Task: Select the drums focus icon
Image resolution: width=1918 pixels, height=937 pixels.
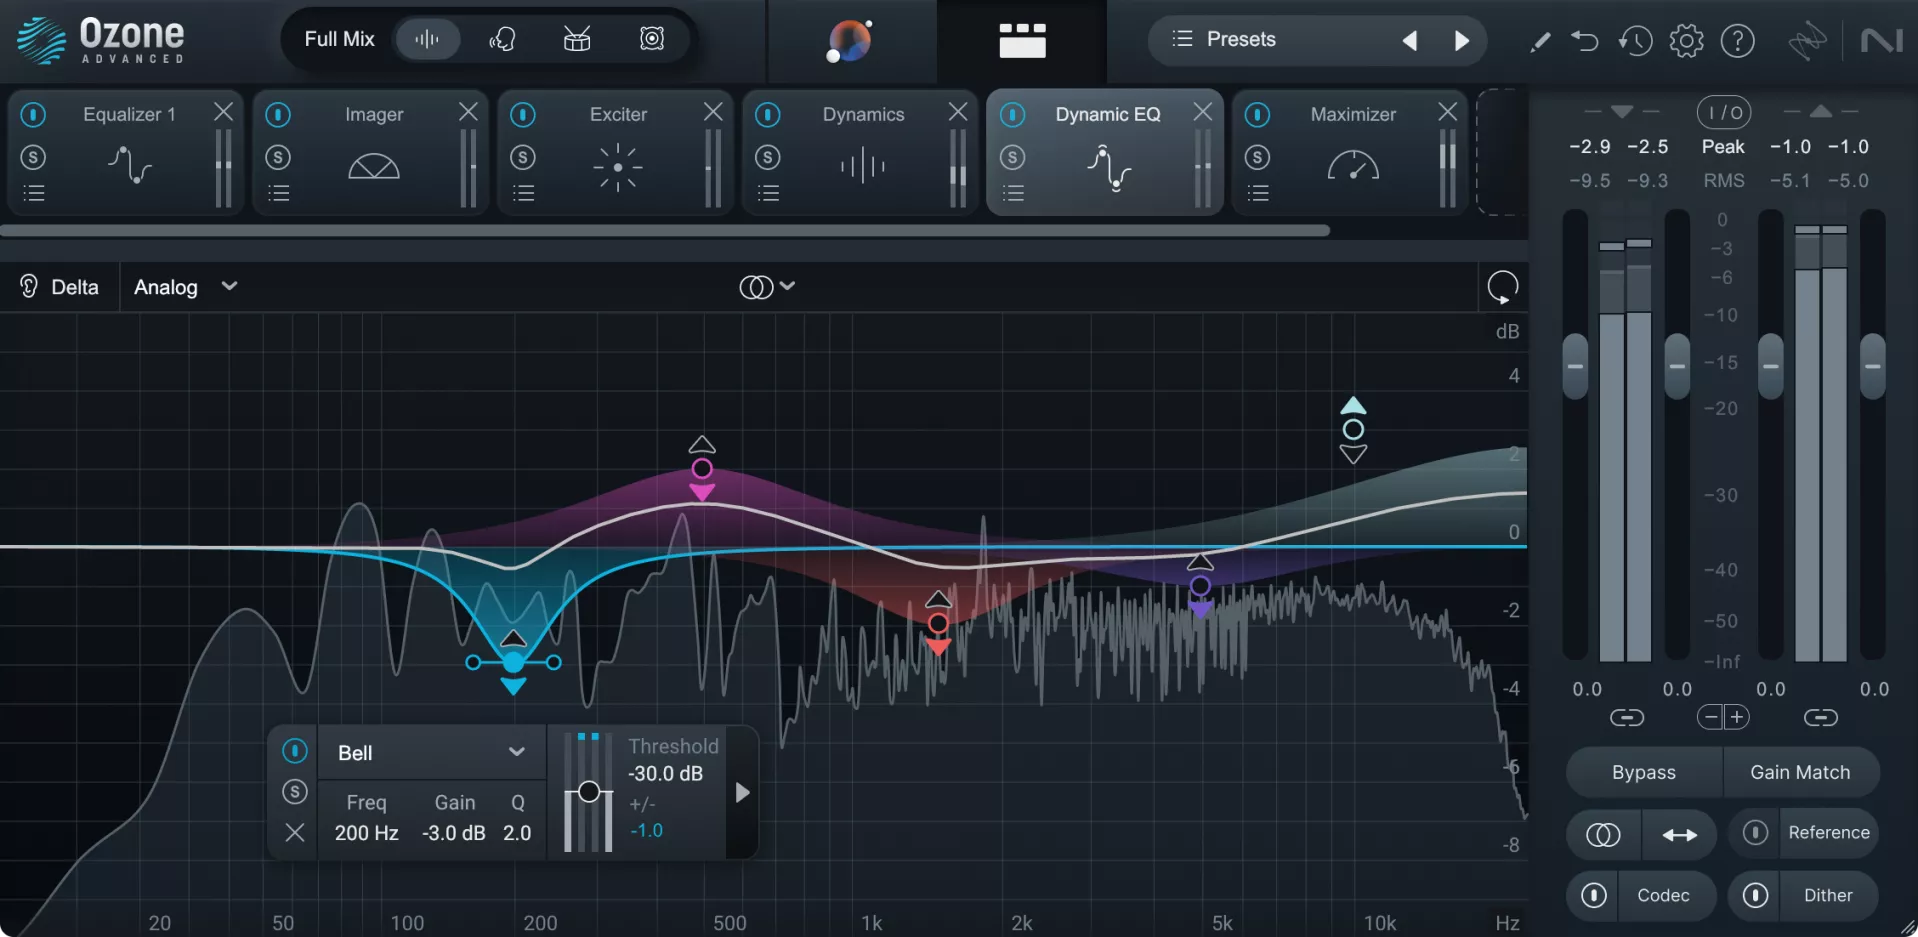Action: [x=577, y=39]
